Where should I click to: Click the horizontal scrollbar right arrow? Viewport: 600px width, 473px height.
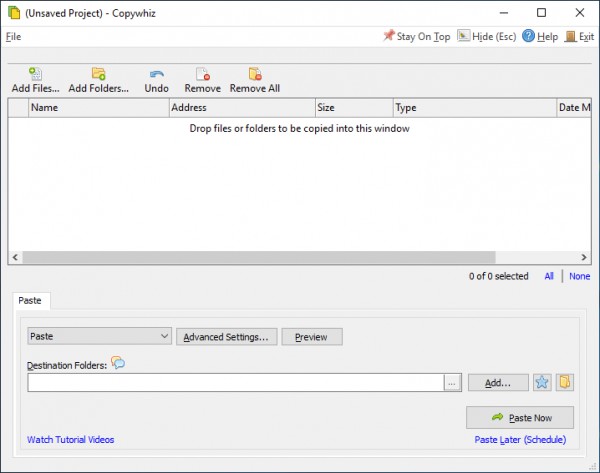584,257
